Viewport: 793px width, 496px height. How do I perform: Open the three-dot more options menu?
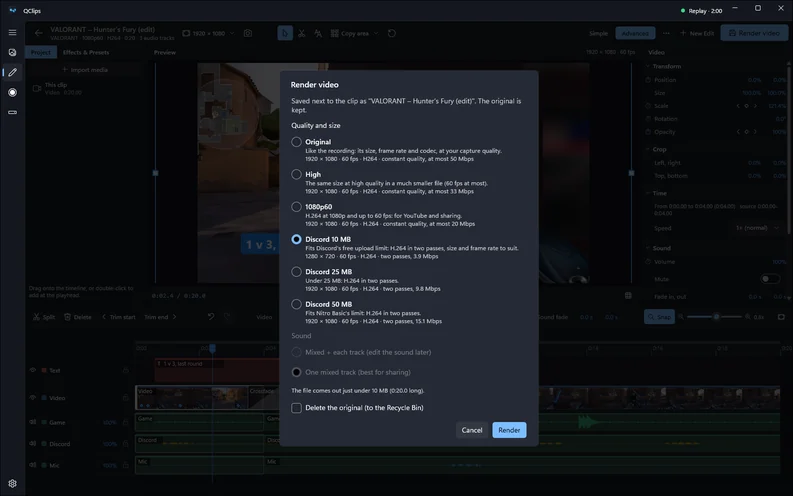click(x=666, y=33)
